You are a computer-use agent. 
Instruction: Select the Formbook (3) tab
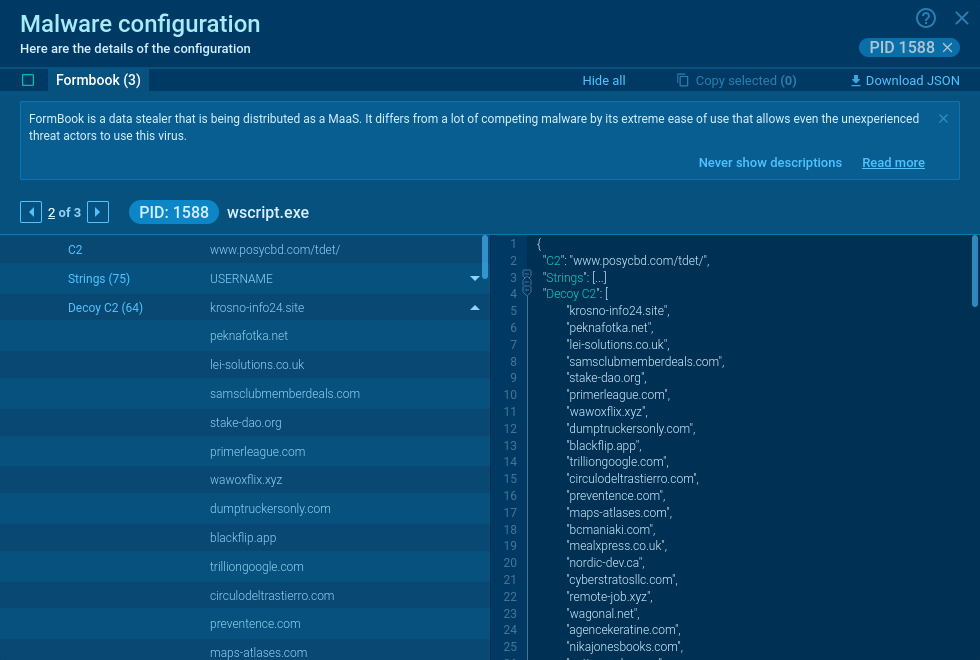[x=98, y=80]
